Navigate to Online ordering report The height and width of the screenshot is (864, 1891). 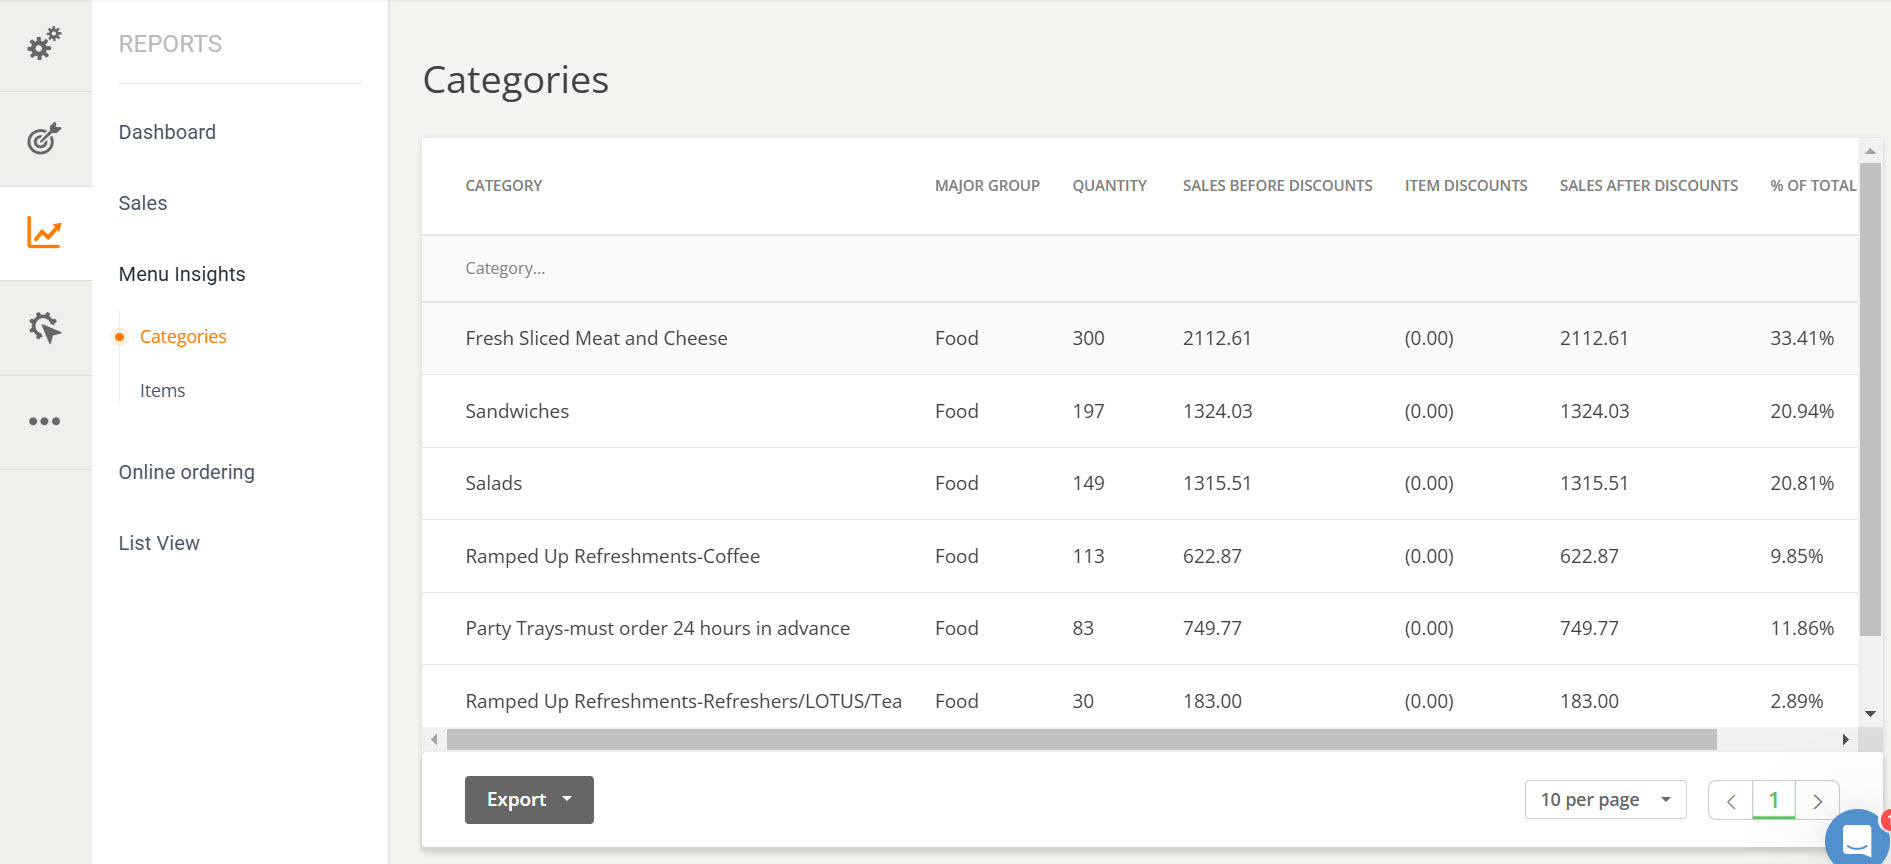click(x=186, y=472)
